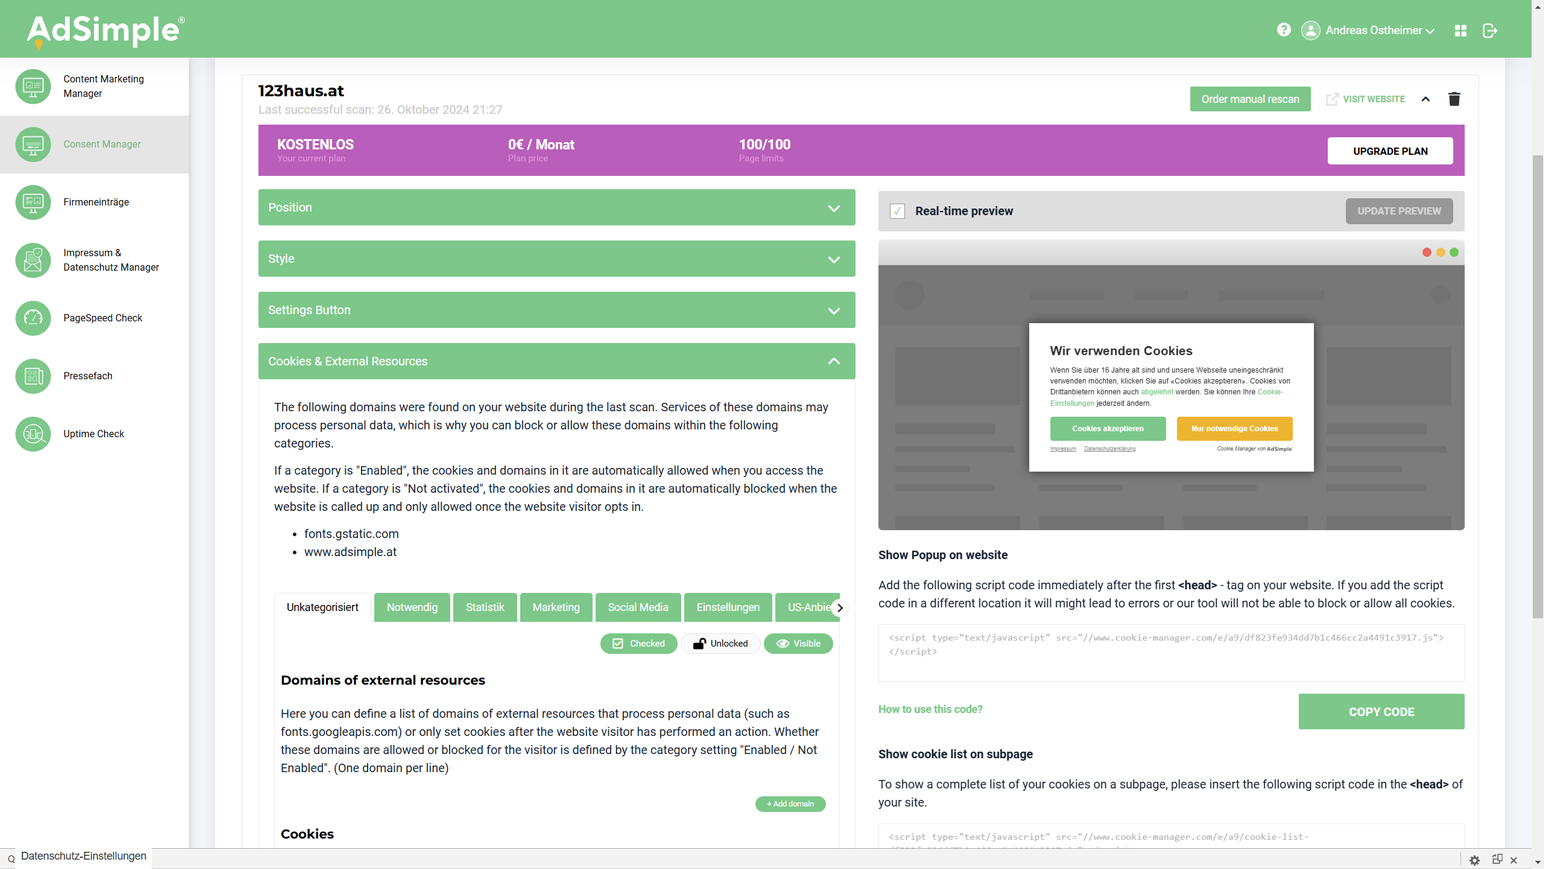
Task: Toggle the Visible eye pill
Action: pyautogui.click(x=798, y=644)
